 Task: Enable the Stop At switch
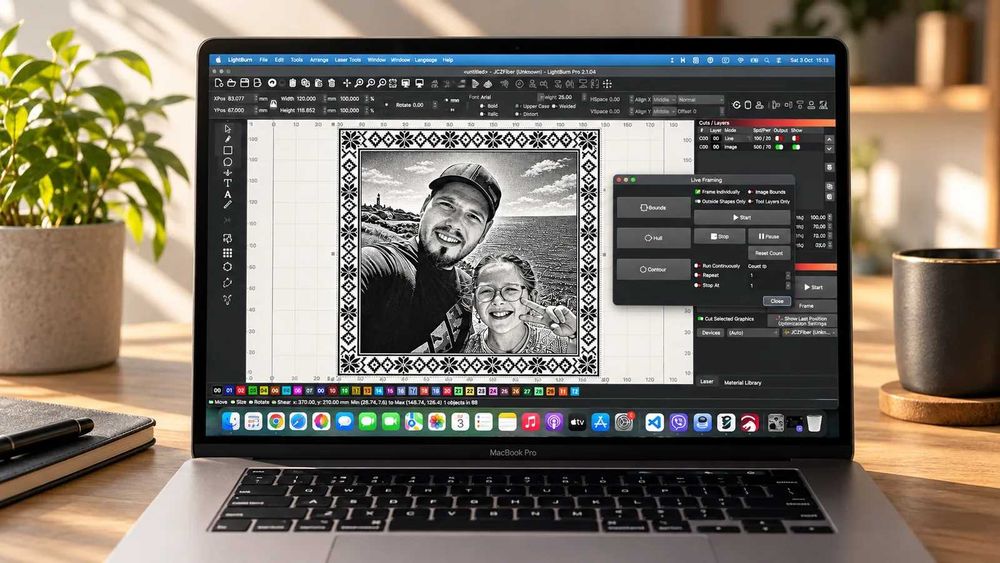pyautogui.click(x=698, y=285)
